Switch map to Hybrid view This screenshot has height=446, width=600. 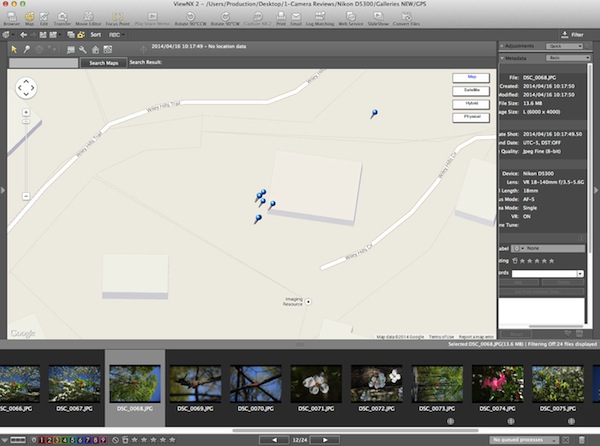tap(471, 102)
